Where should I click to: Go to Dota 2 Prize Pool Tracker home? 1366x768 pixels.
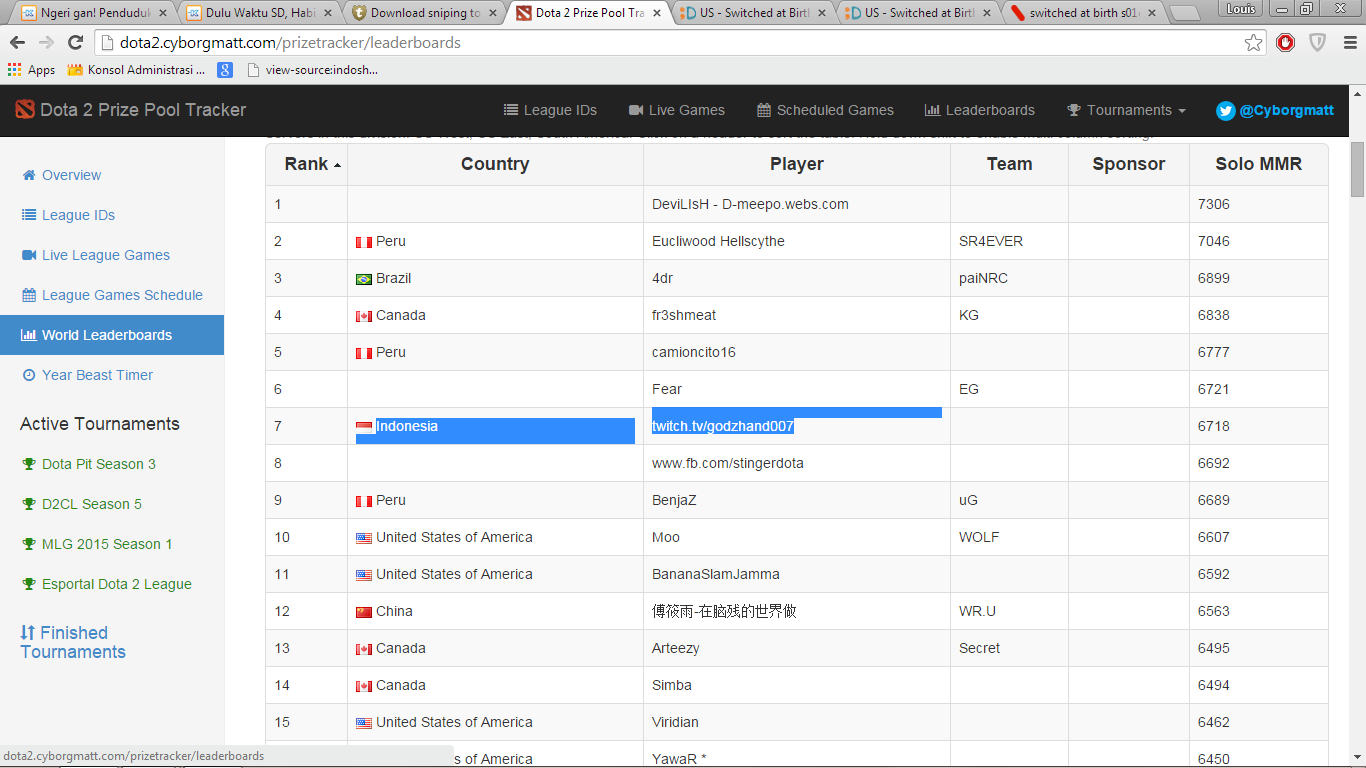pyautogui.click(x=143, y=110)
